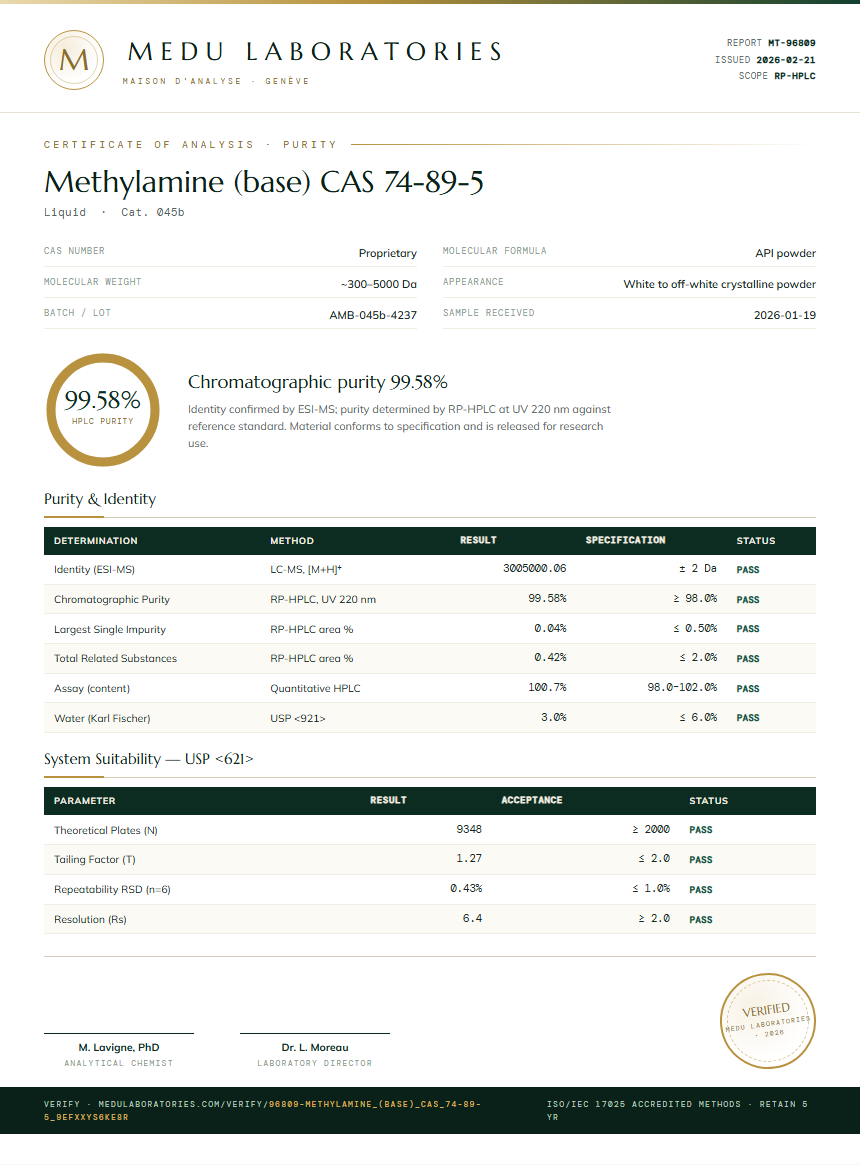
Task: Click the 99.58% HPLC purity ring
Action: [x=103, y=410]
